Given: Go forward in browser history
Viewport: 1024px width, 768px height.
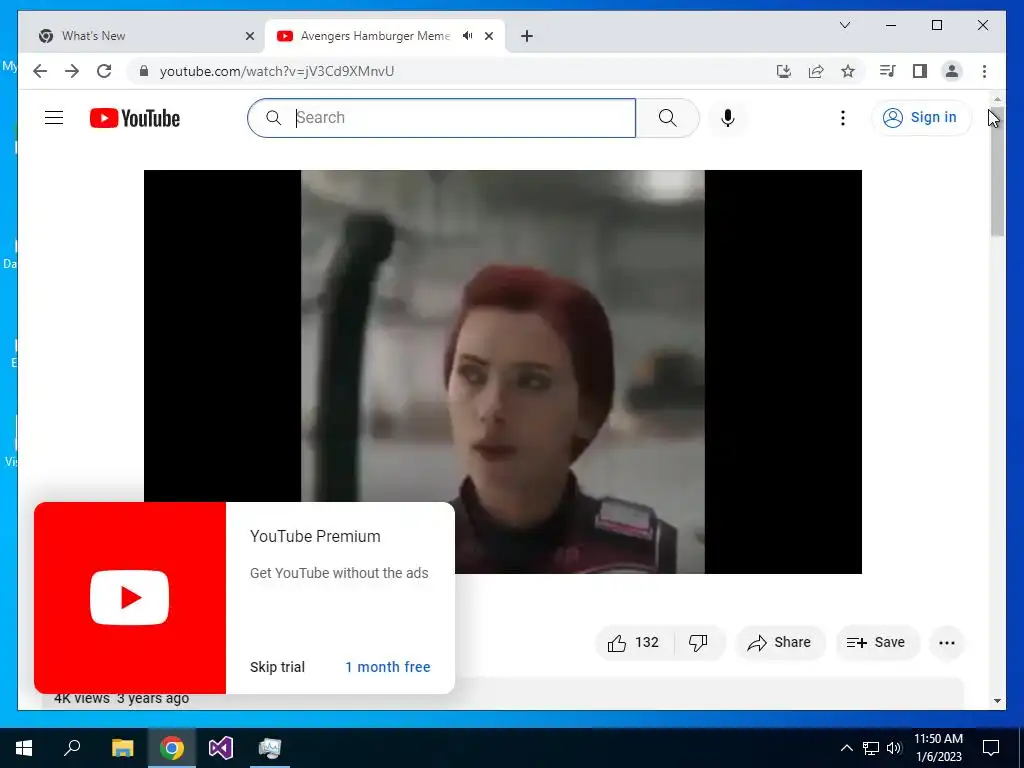Looking at the screenshot, I should pyautogui.click(x=72, y=71).
